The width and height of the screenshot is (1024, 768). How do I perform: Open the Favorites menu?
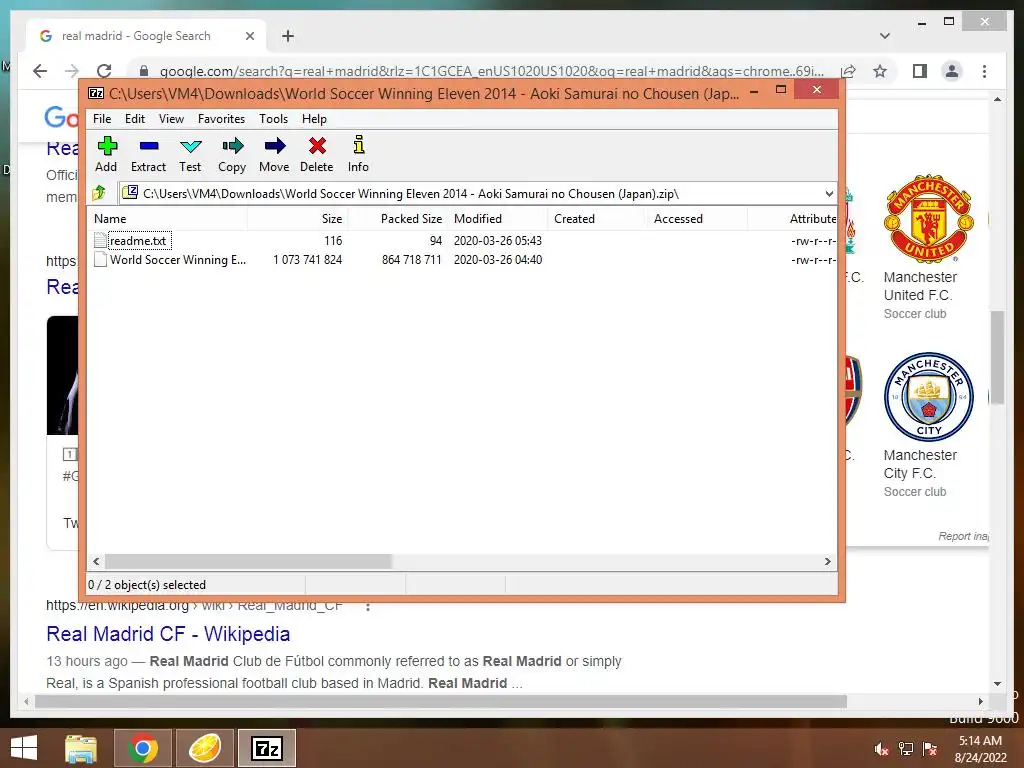[221, 119]
